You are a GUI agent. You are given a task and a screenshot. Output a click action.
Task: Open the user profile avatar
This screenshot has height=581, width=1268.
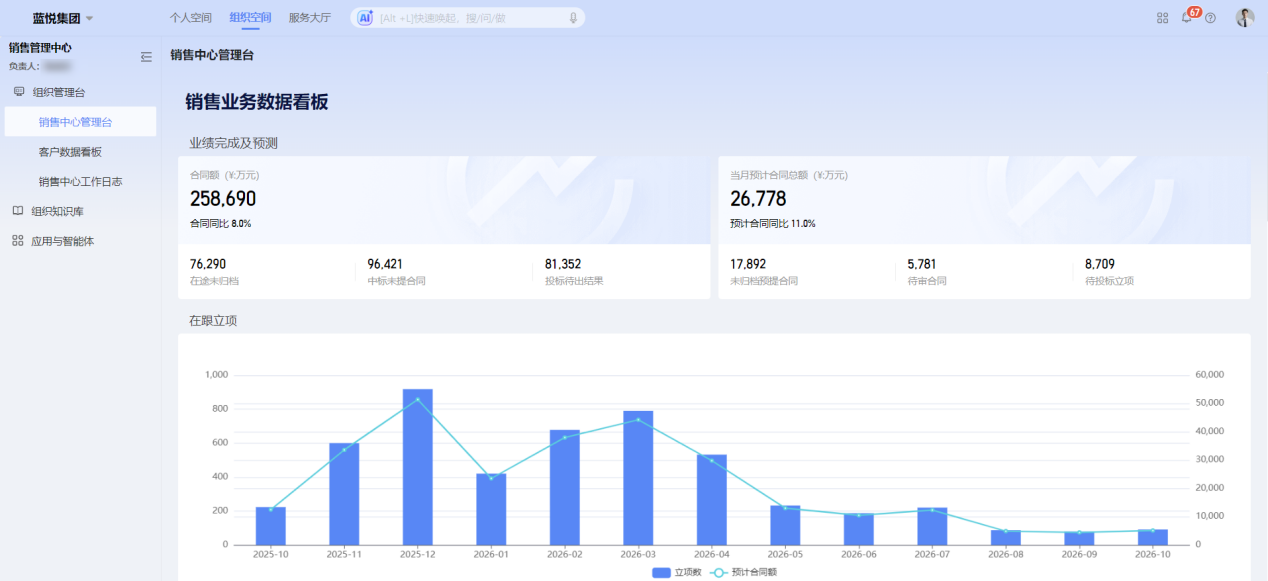click(x=1245, y=18)
